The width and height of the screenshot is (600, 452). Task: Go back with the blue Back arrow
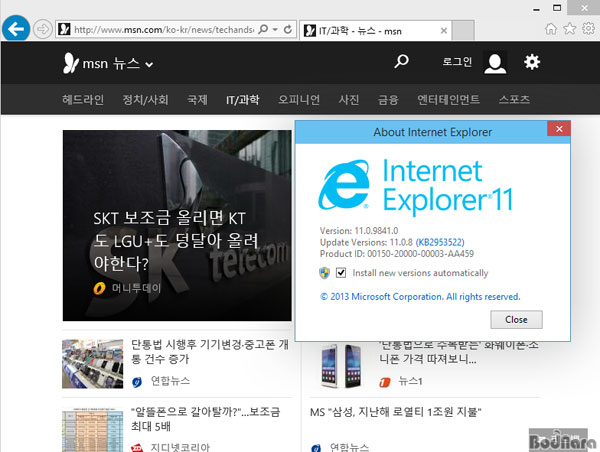(x=16, y=29)
